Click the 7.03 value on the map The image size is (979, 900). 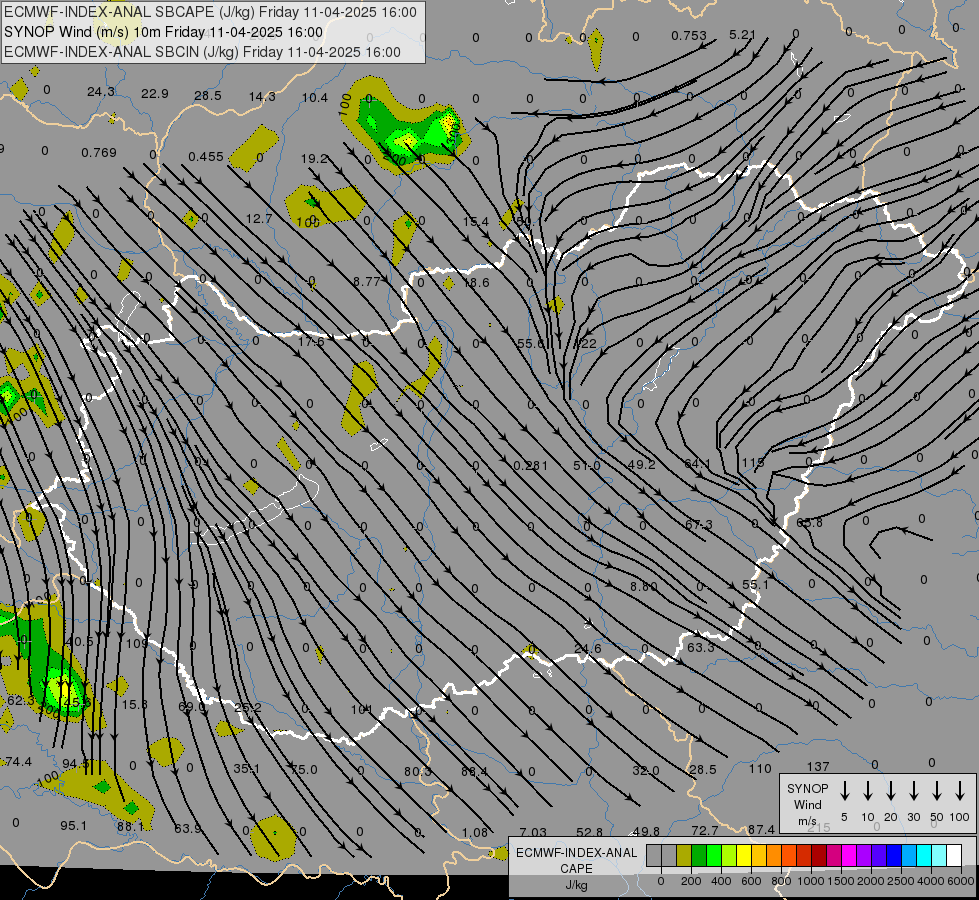click(533, 832)
